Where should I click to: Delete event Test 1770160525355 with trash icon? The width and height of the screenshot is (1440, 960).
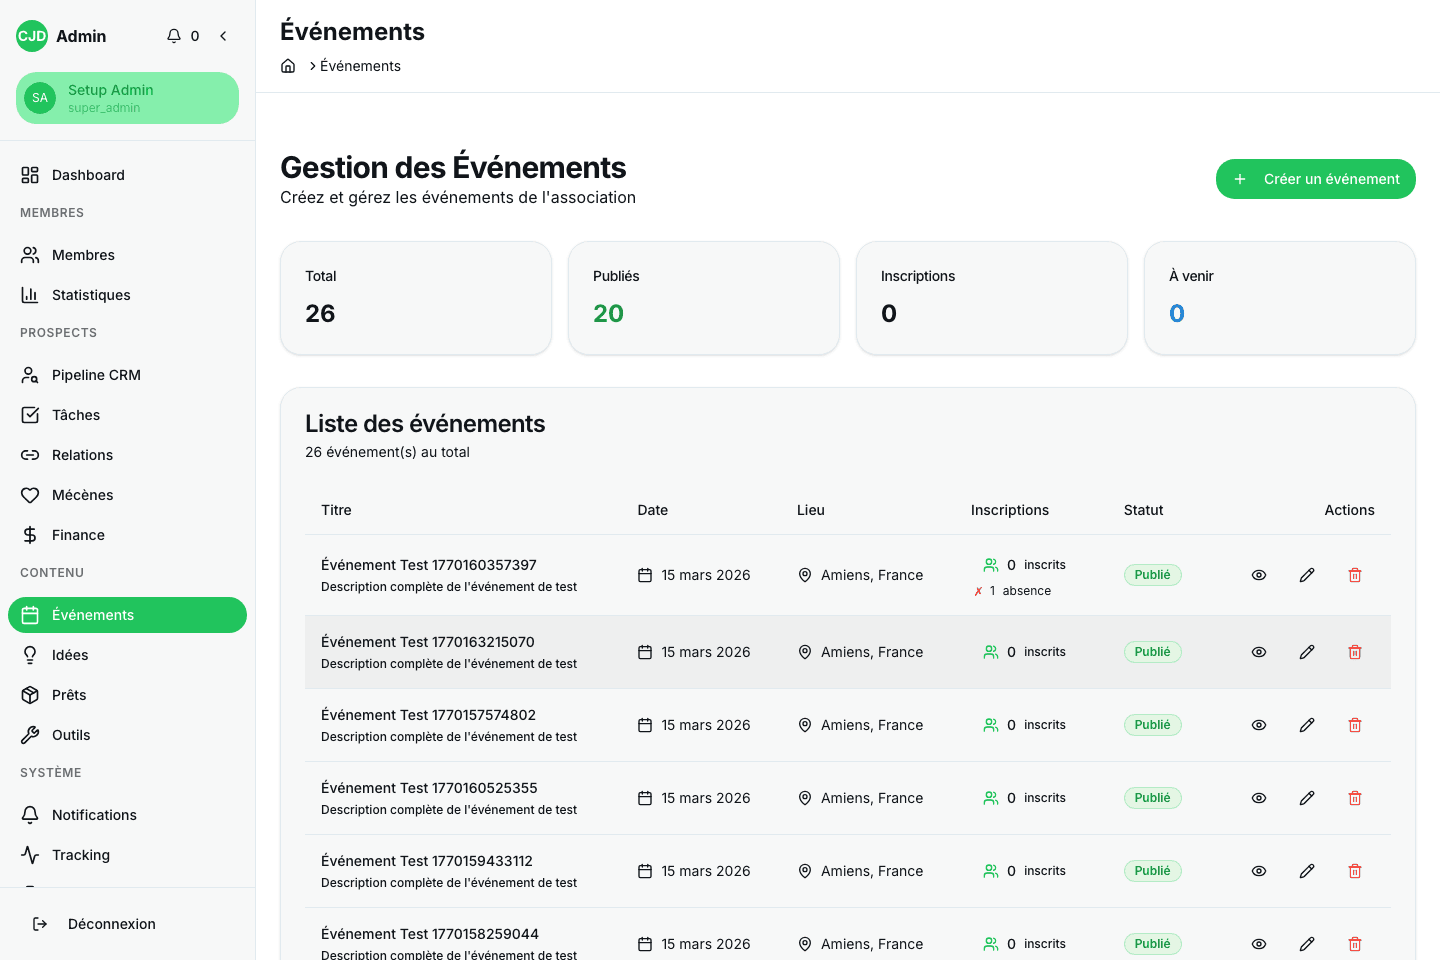pos(1355,798)
